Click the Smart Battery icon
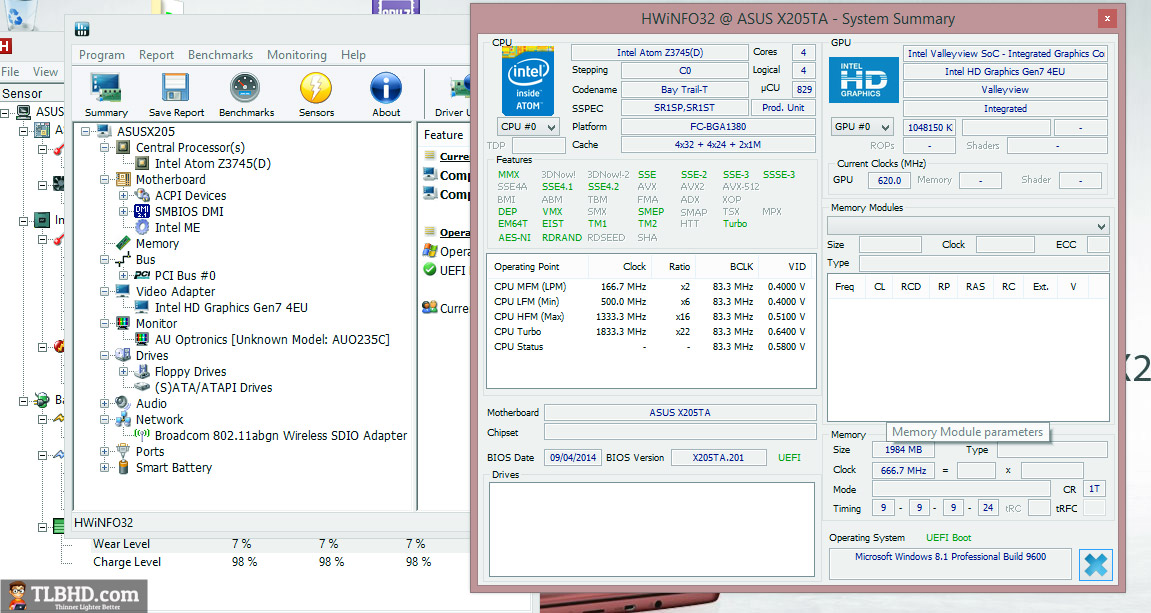 [x=123, y=468]
